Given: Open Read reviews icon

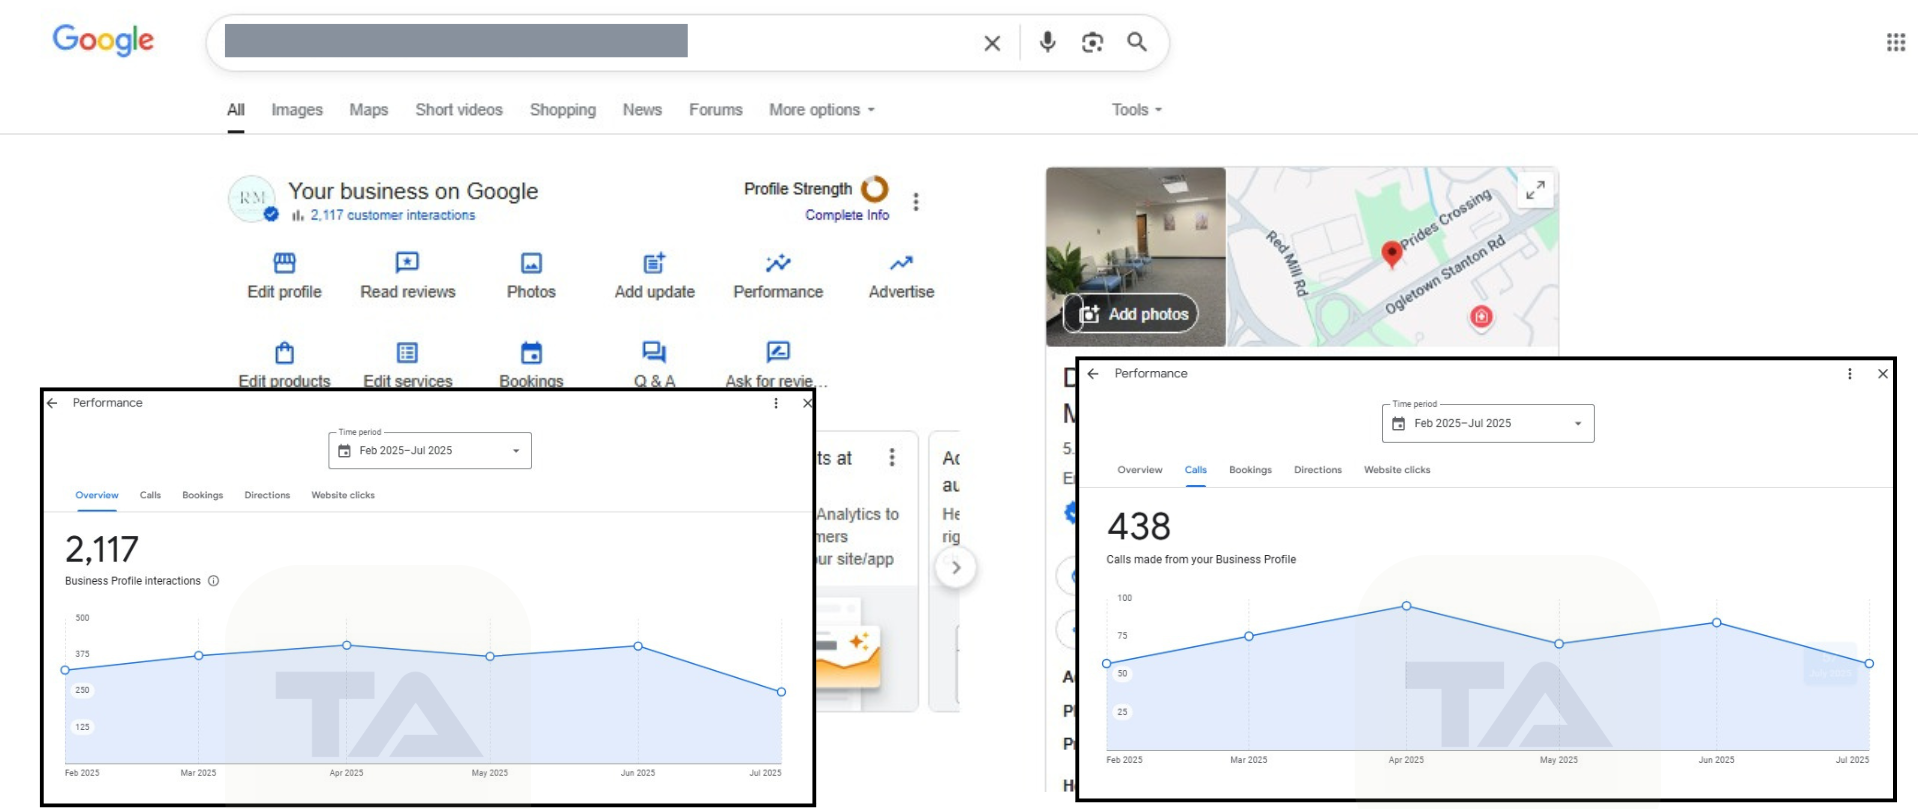Looking at the screenshot, I should click(407, 263).
